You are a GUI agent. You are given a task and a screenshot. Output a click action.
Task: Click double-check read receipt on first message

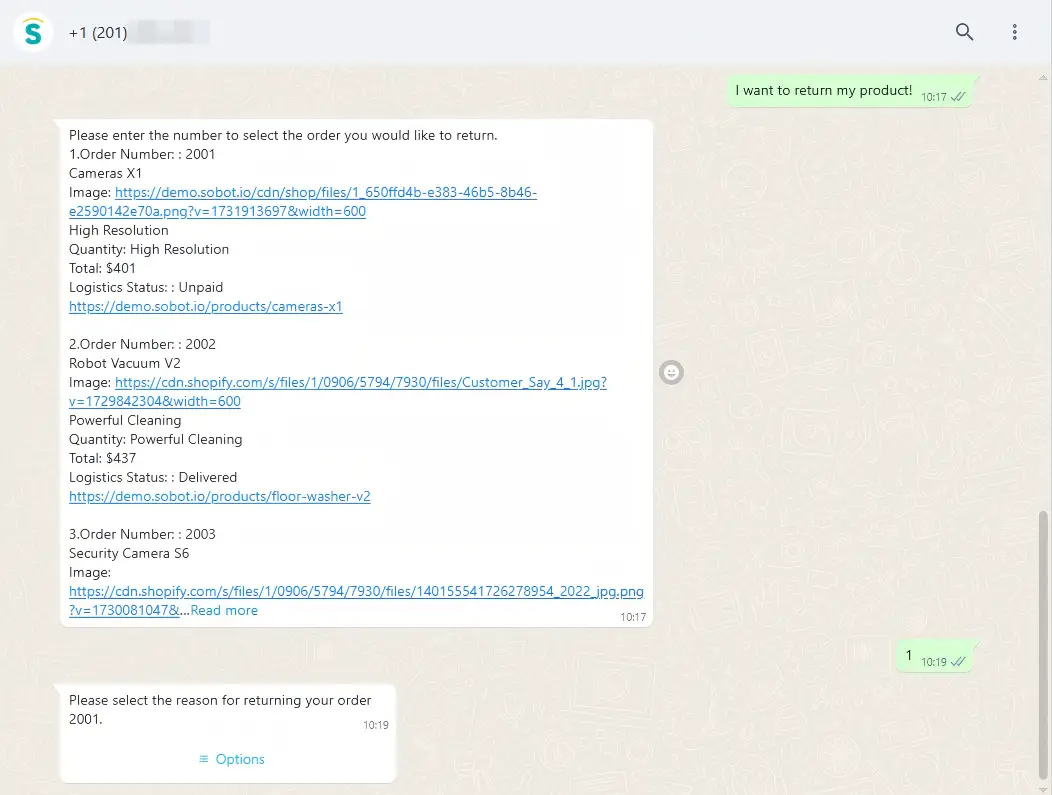958,97
